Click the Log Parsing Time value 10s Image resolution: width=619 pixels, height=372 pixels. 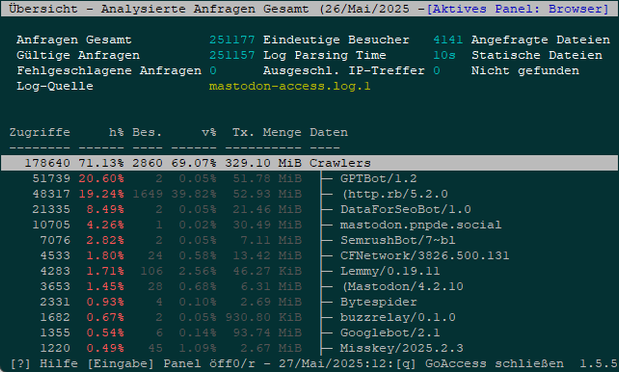(444, 55)
